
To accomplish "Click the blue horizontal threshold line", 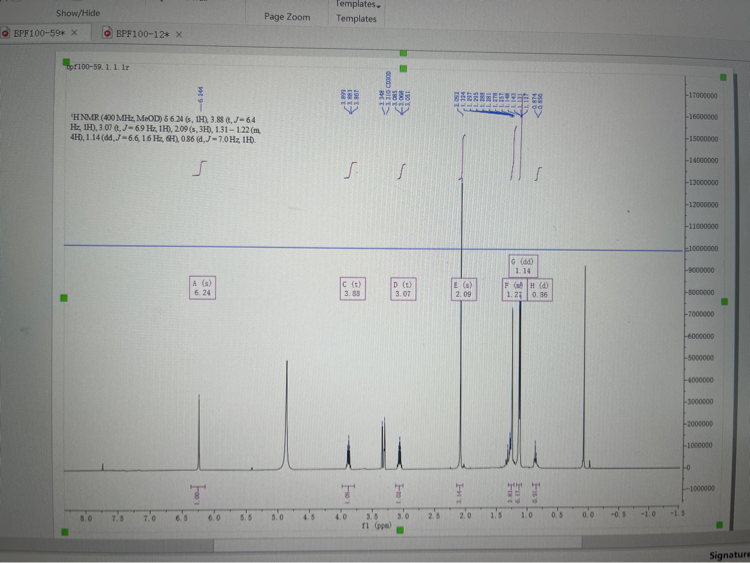I will 300,246.
